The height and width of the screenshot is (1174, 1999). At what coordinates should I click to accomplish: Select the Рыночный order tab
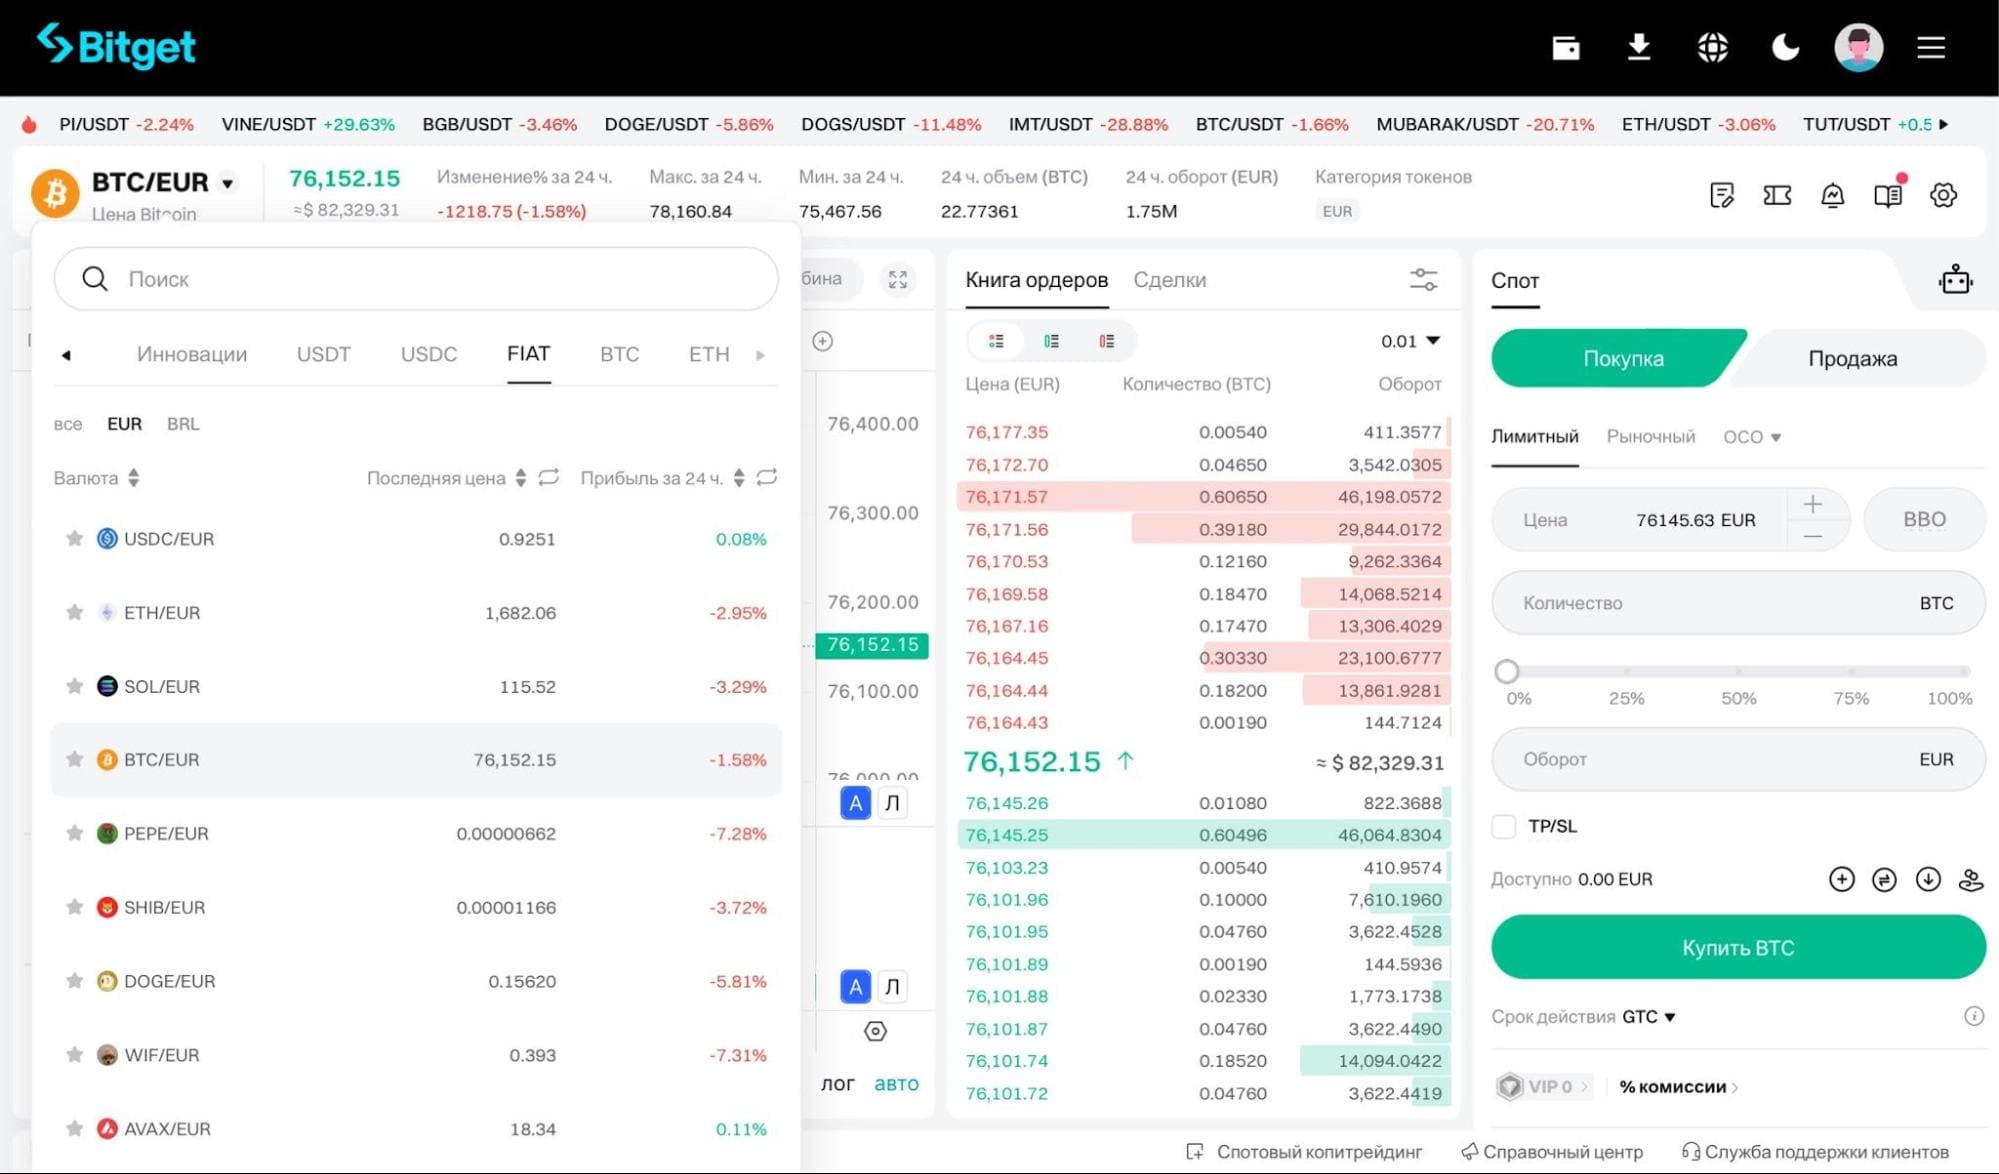pos(1650,437)
